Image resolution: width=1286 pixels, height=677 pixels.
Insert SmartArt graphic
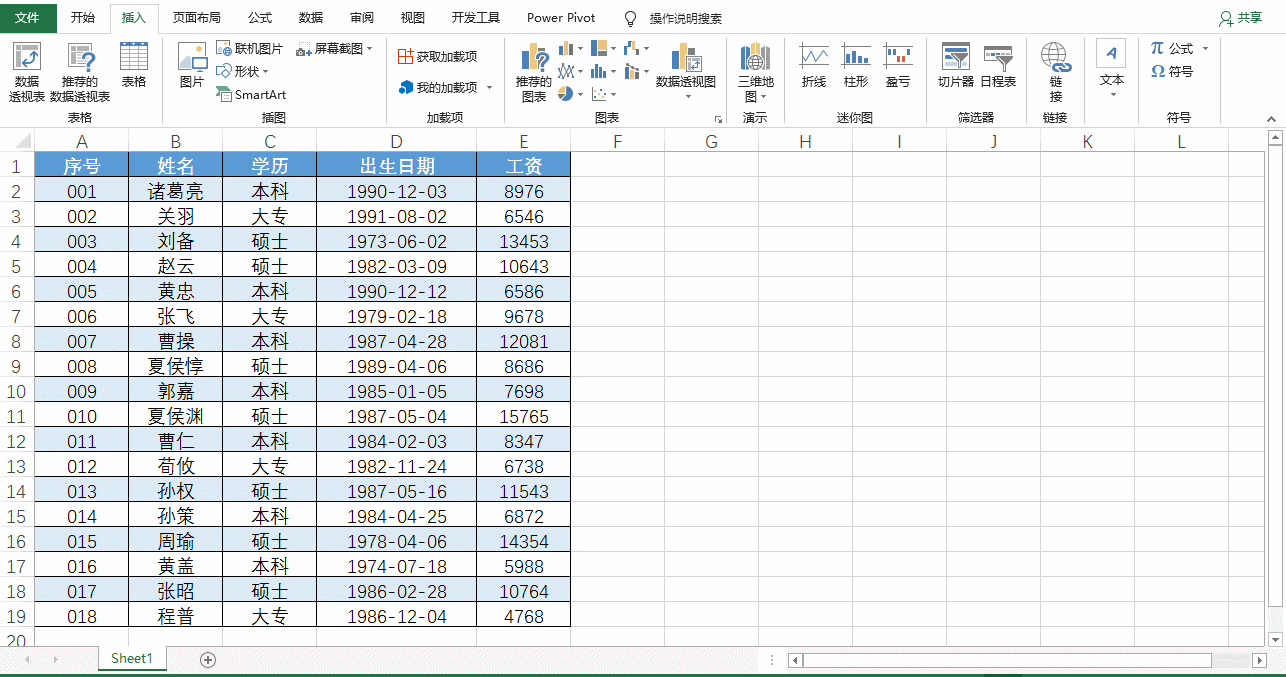point(251,94)
